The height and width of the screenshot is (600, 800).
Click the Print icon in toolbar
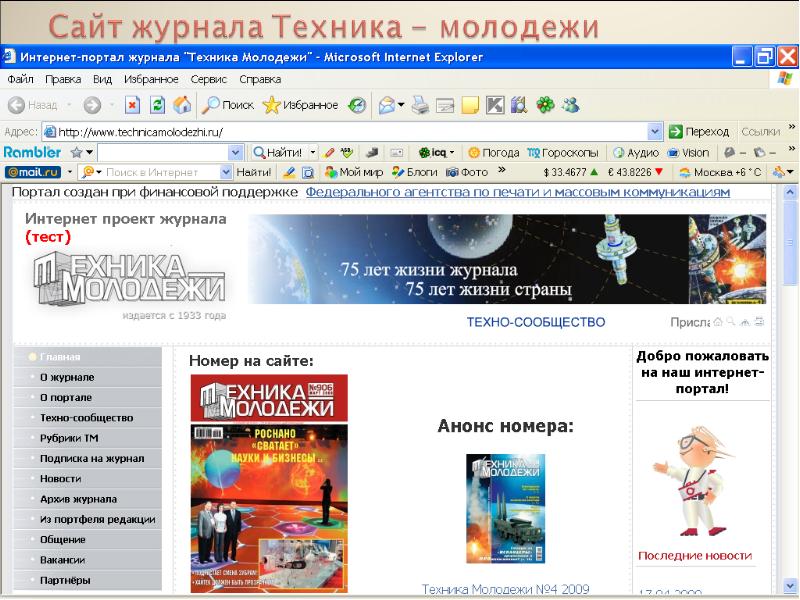[421, 104]
